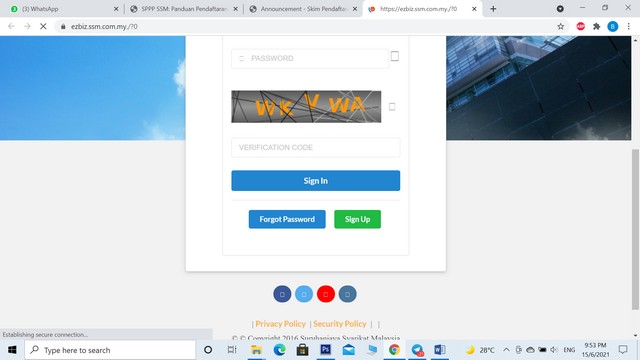640x360 pixels.
Task: Open the Extensions puzzle icon
Action: (x=597, y=27)
